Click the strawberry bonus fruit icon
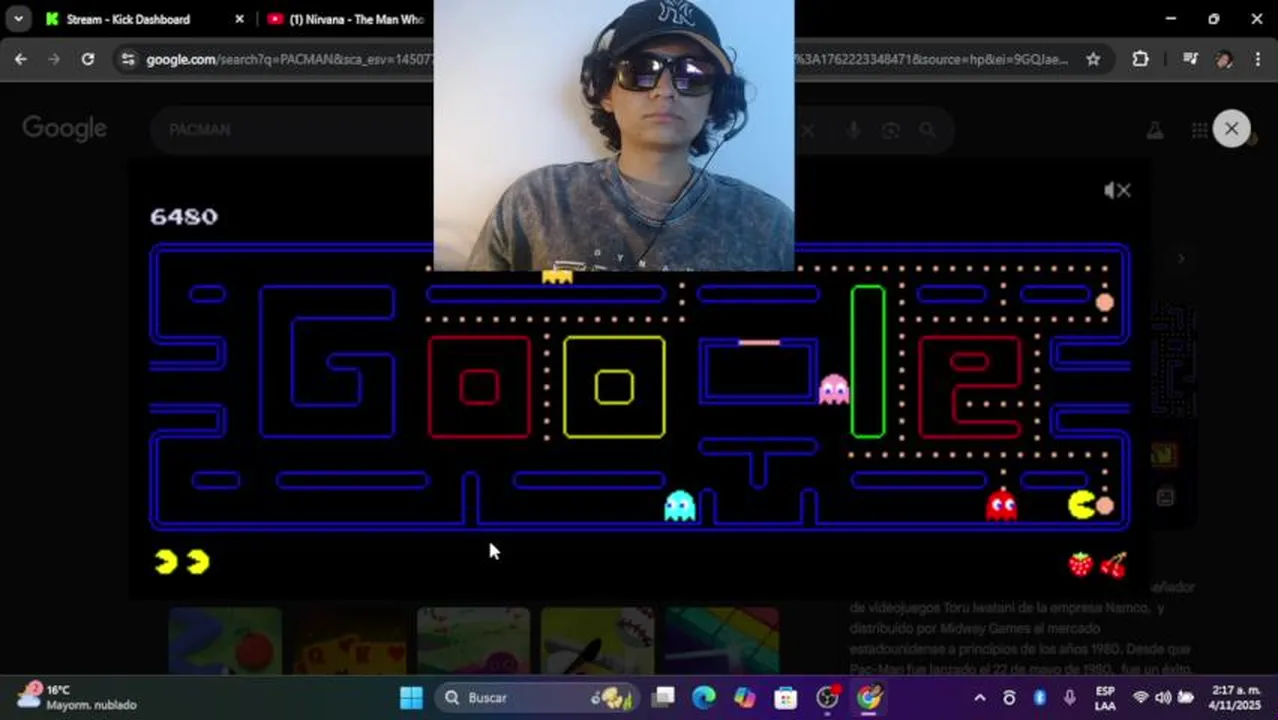 [x=1081, y=564]
